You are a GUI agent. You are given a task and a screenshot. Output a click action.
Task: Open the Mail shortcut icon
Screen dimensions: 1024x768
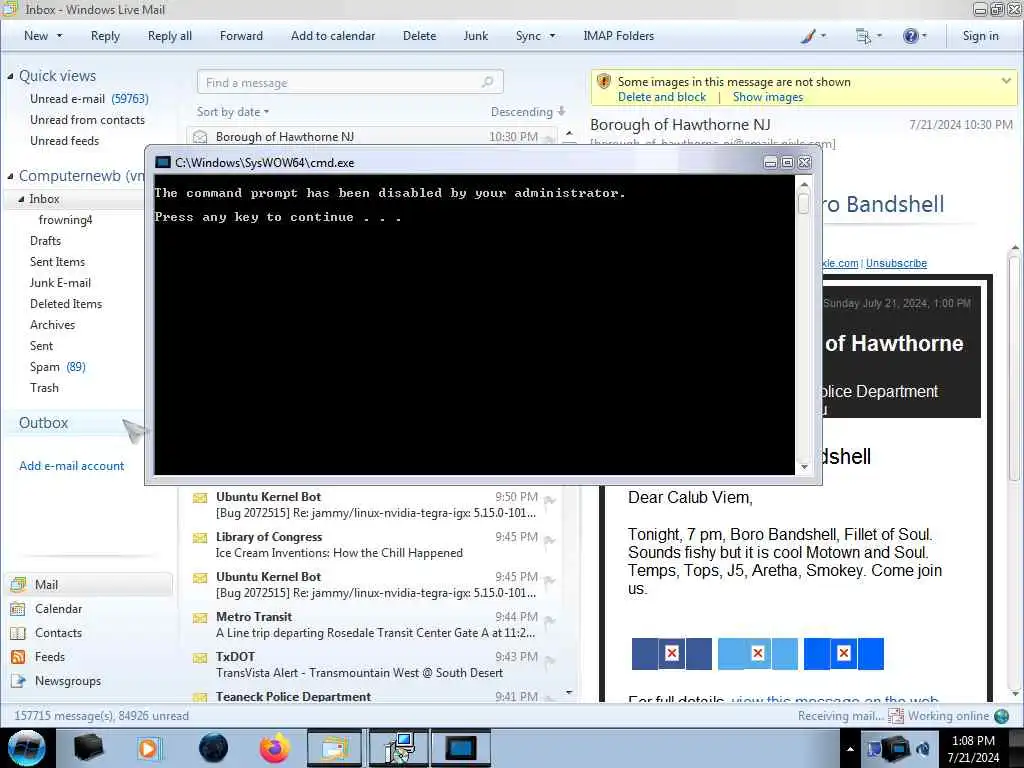point(18,584)
